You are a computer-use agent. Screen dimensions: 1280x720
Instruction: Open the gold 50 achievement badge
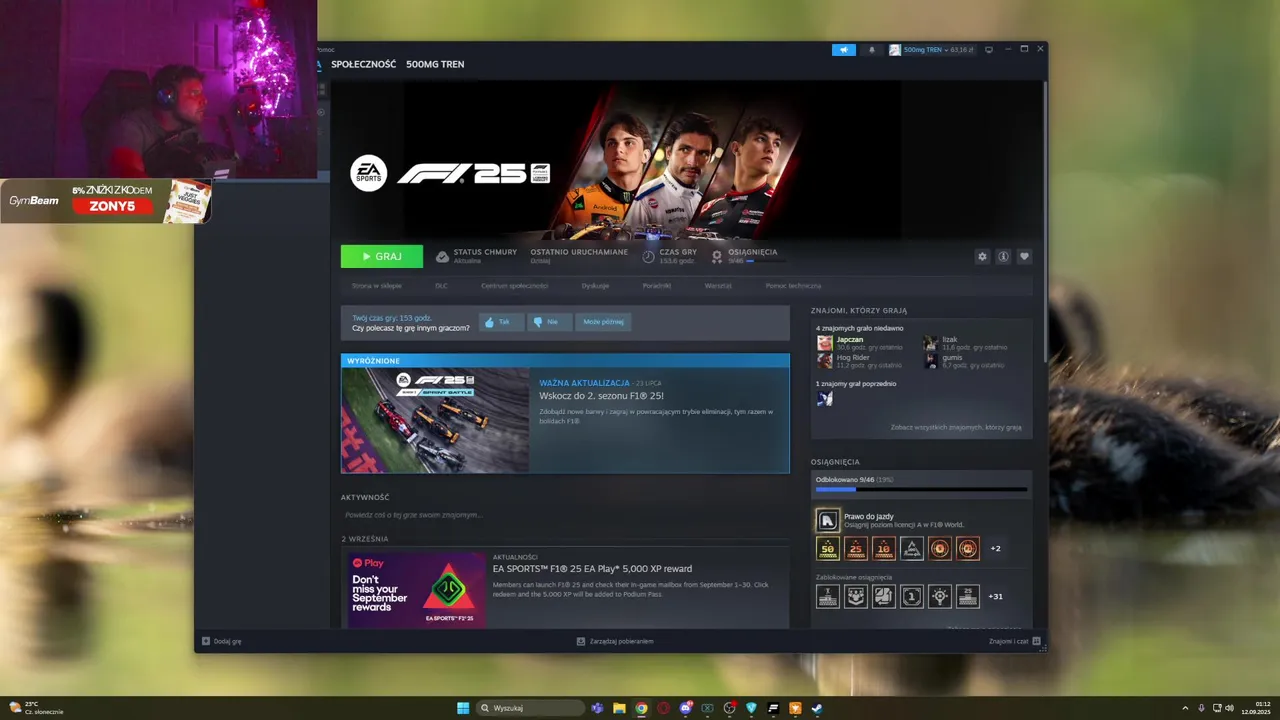click(827, 548)
